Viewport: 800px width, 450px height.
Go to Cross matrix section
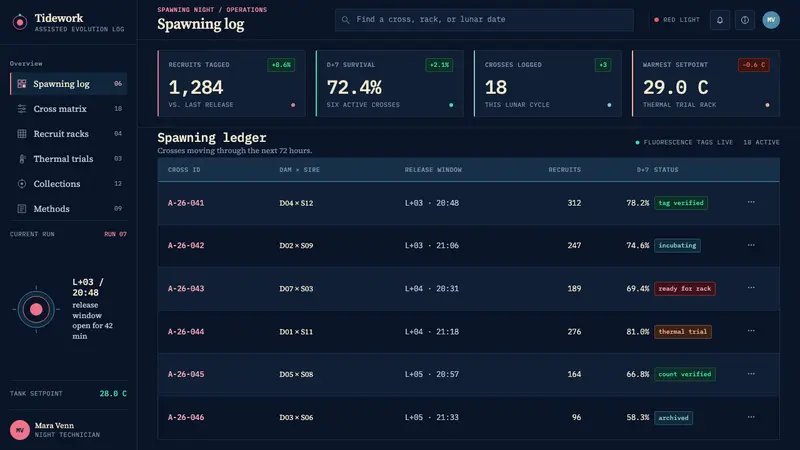point(68,109)
